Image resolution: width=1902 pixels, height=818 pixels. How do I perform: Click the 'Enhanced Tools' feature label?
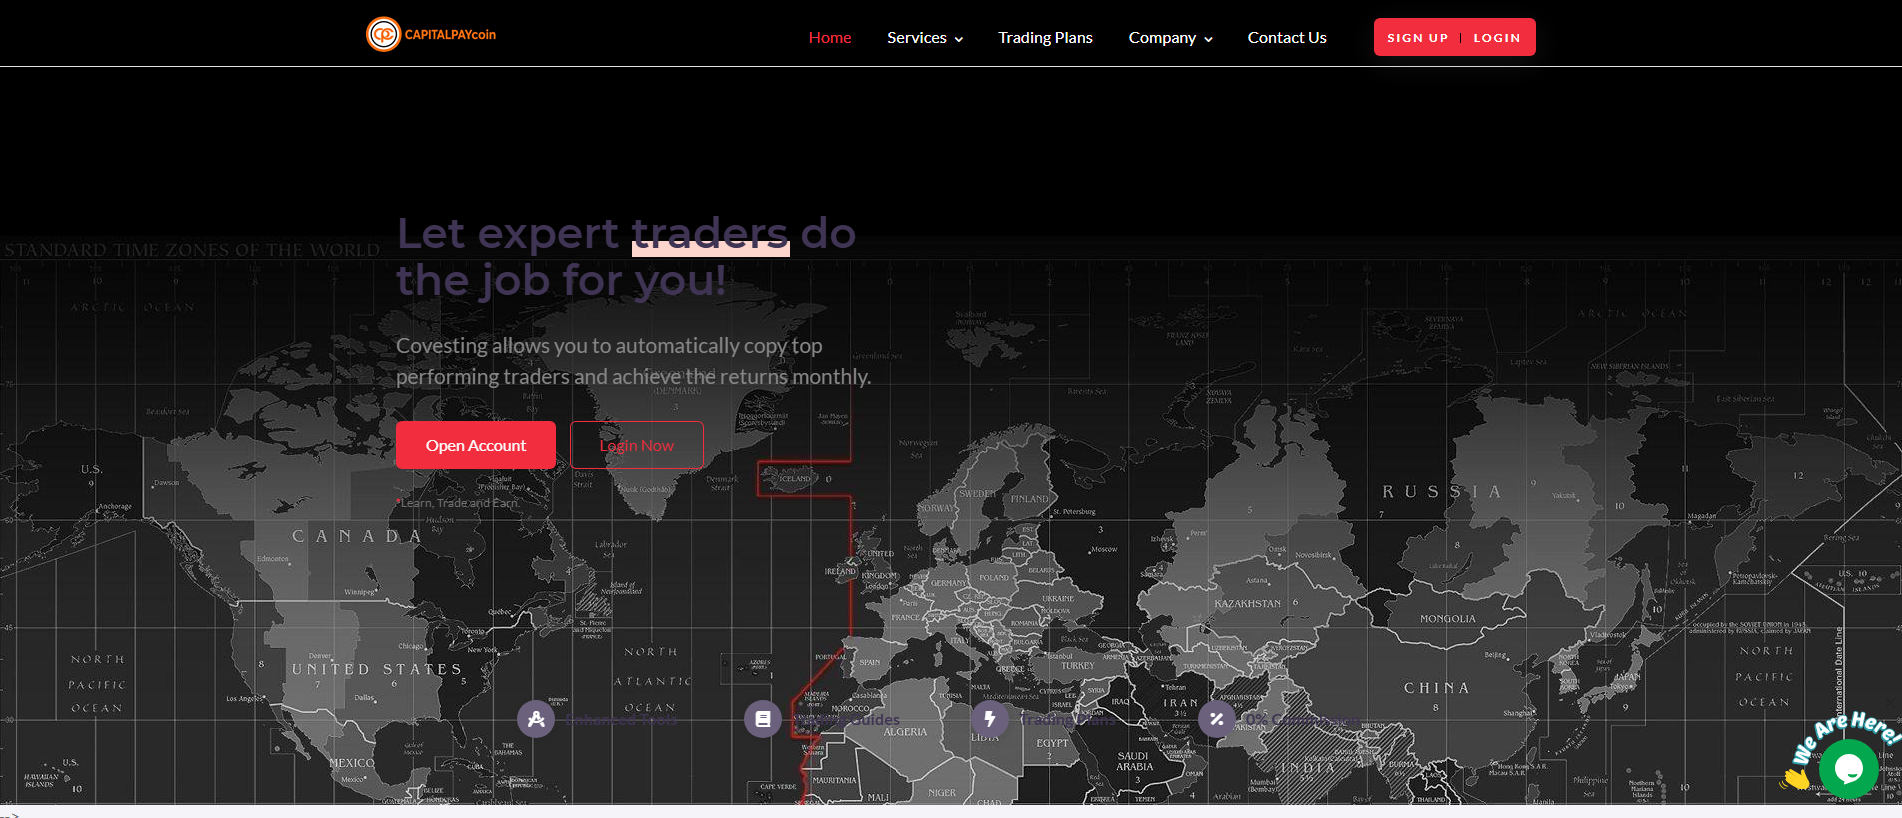[x=621, y=720]
